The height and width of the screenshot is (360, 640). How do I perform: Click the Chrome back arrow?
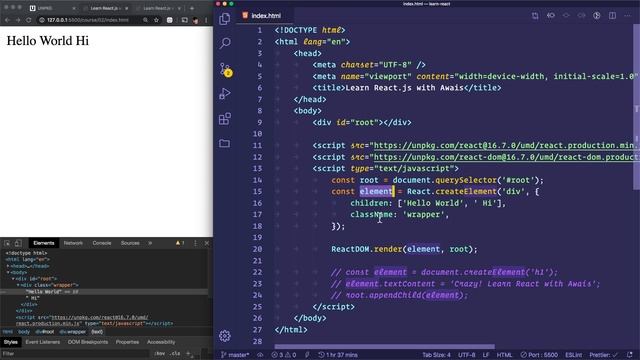pyautogui.click(x=7, y=20)
